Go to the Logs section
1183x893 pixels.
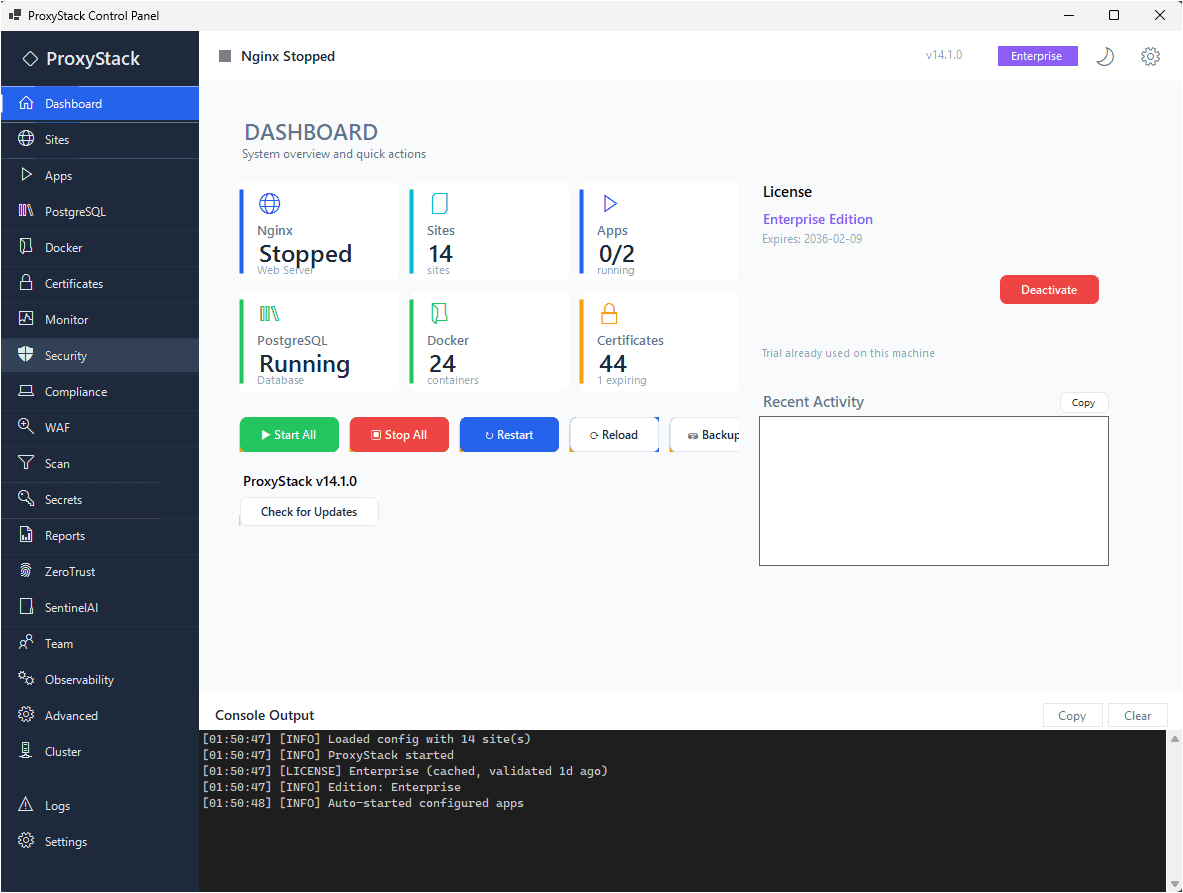pyautogui.click(x=58, y=805)
